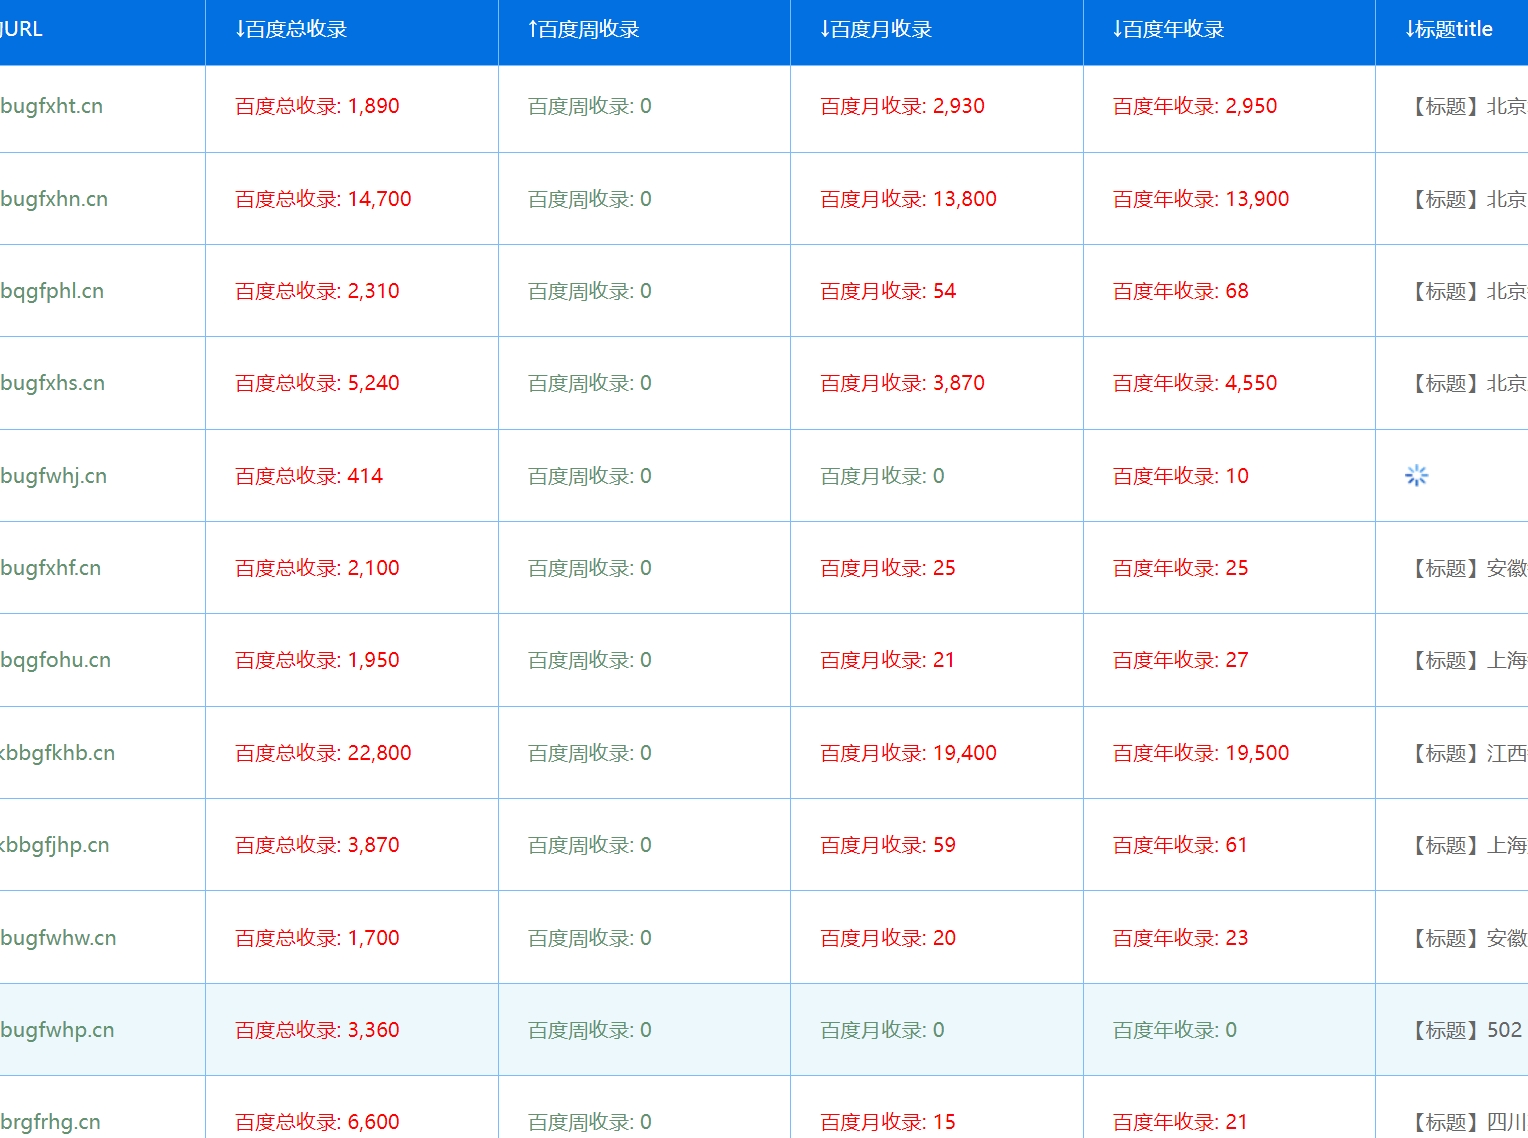Image resolution: width=1528 pixels, height=1138 pixels.
Task: Open the bugfwhj.cn link
Action: pyautogui.click(x=53, y=476)
